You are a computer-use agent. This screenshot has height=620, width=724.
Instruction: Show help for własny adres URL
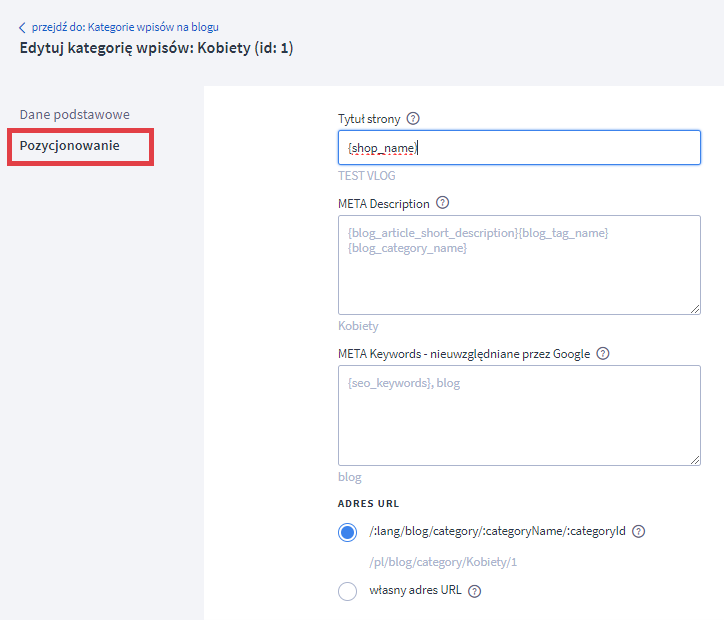[475, 591]
